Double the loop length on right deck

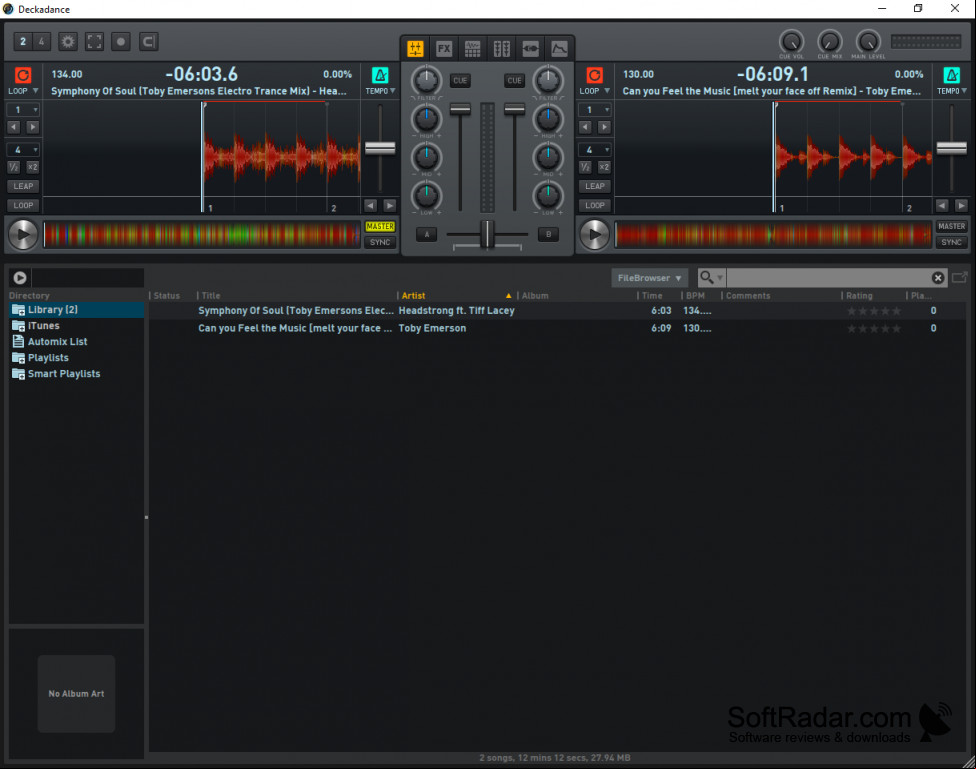[604, 167]
